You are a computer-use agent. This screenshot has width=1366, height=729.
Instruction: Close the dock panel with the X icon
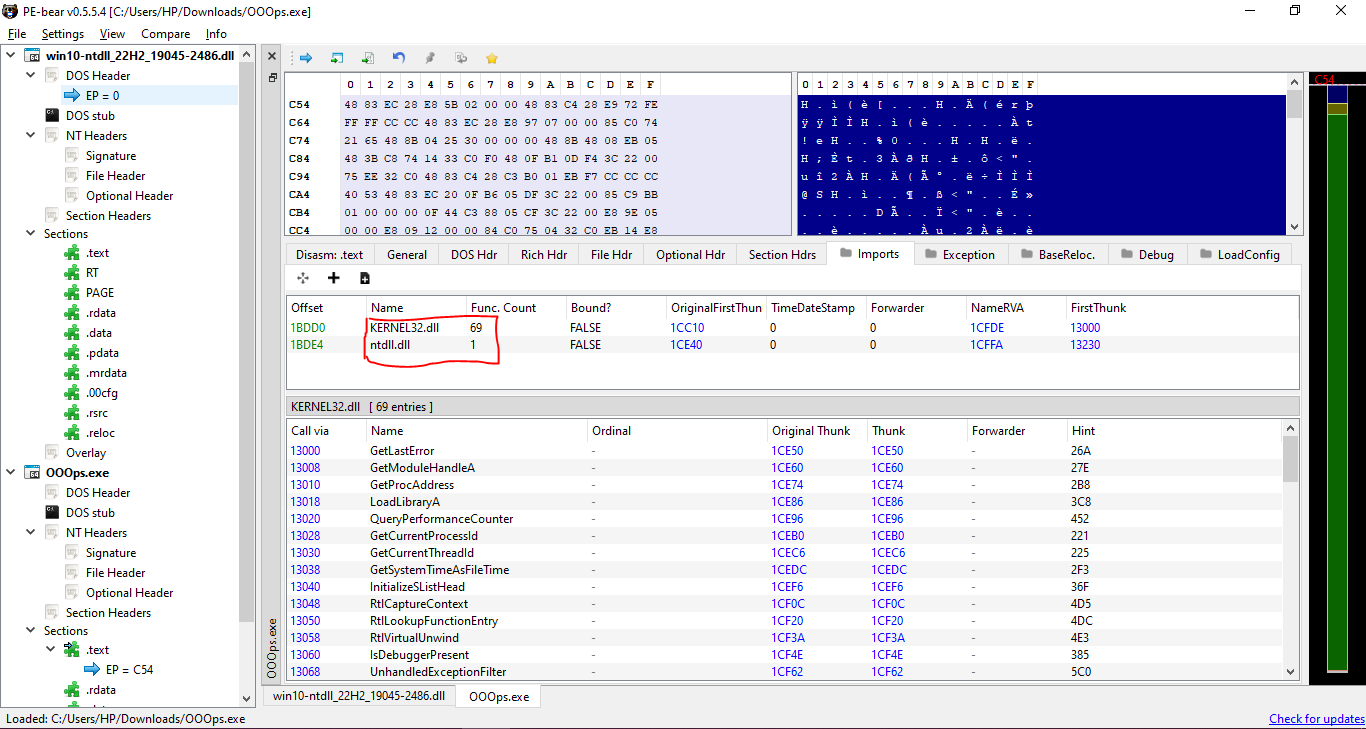273,57
